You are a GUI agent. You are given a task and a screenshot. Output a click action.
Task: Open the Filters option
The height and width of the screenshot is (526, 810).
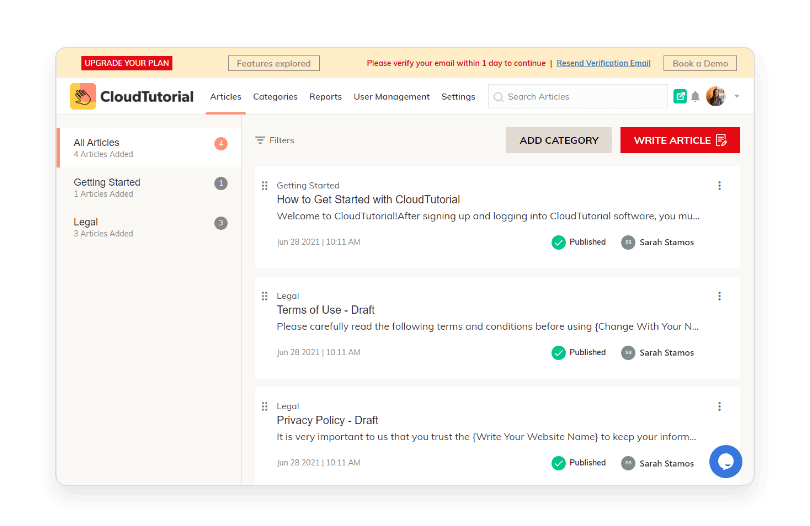[x=275, y=140]
